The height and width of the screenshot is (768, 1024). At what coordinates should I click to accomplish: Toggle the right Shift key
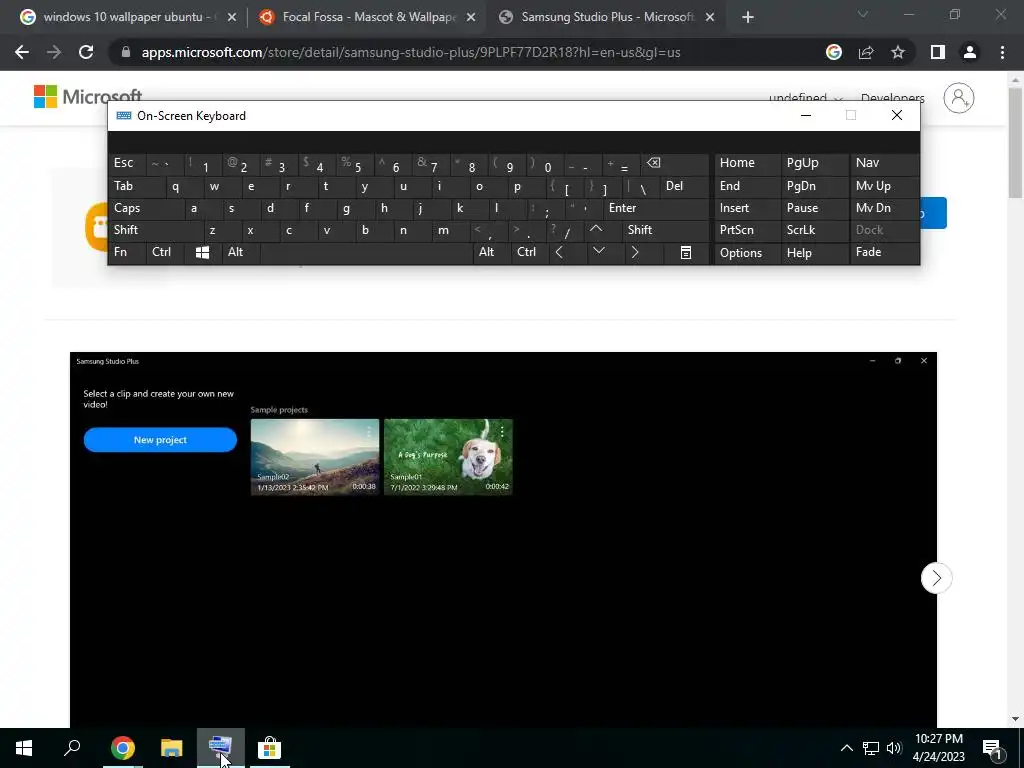(666, 230)
